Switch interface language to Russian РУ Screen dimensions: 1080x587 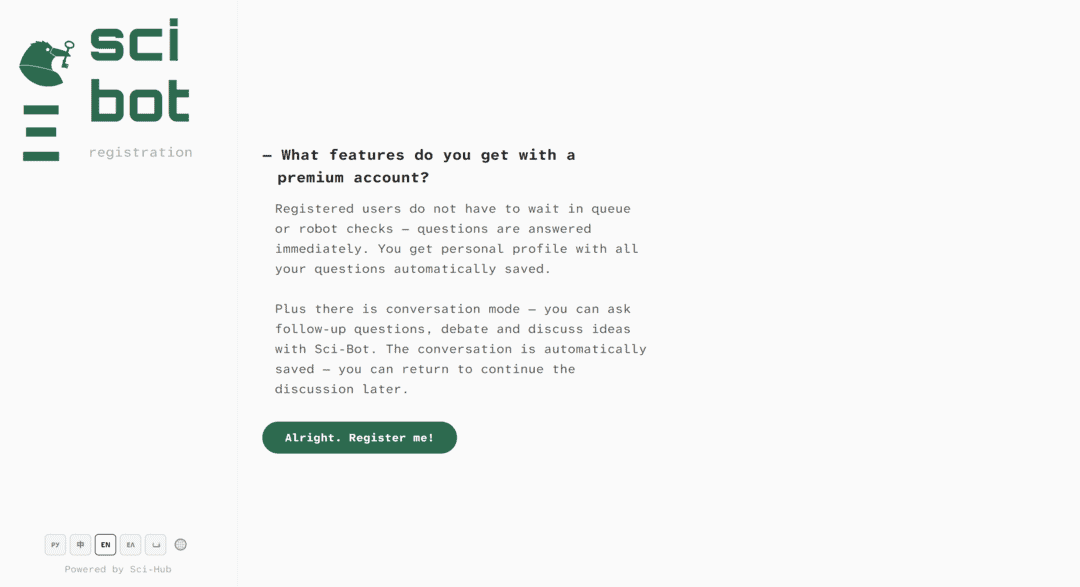pos(55,544)
